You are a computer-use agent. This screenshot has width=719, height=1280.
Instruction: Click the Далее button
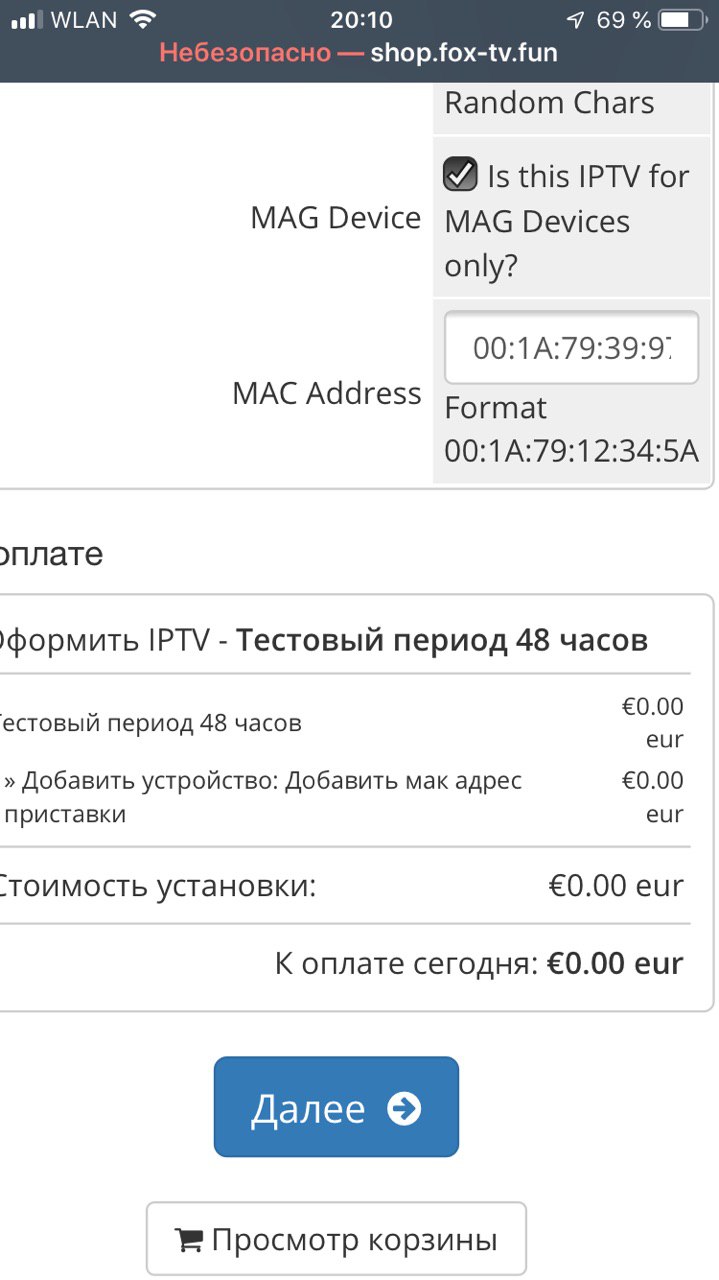(x=336, y=1107)
